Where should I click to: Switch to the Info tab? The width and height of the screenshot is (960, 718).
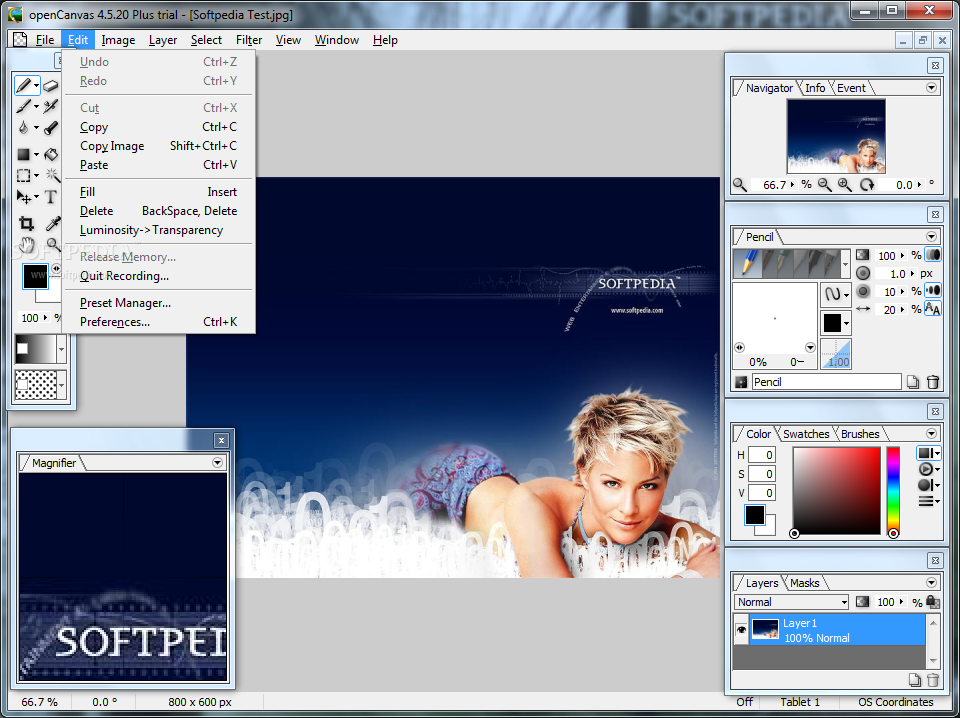(x=815, y=88)
